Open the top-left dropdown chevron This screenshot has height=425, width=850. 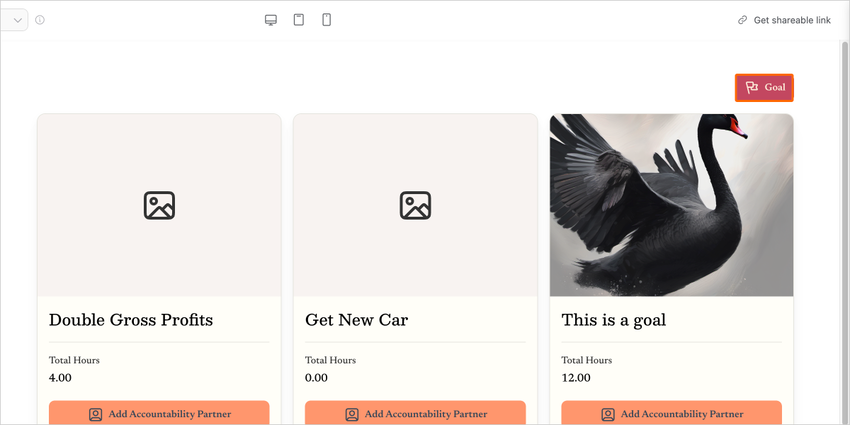[17, 20]
